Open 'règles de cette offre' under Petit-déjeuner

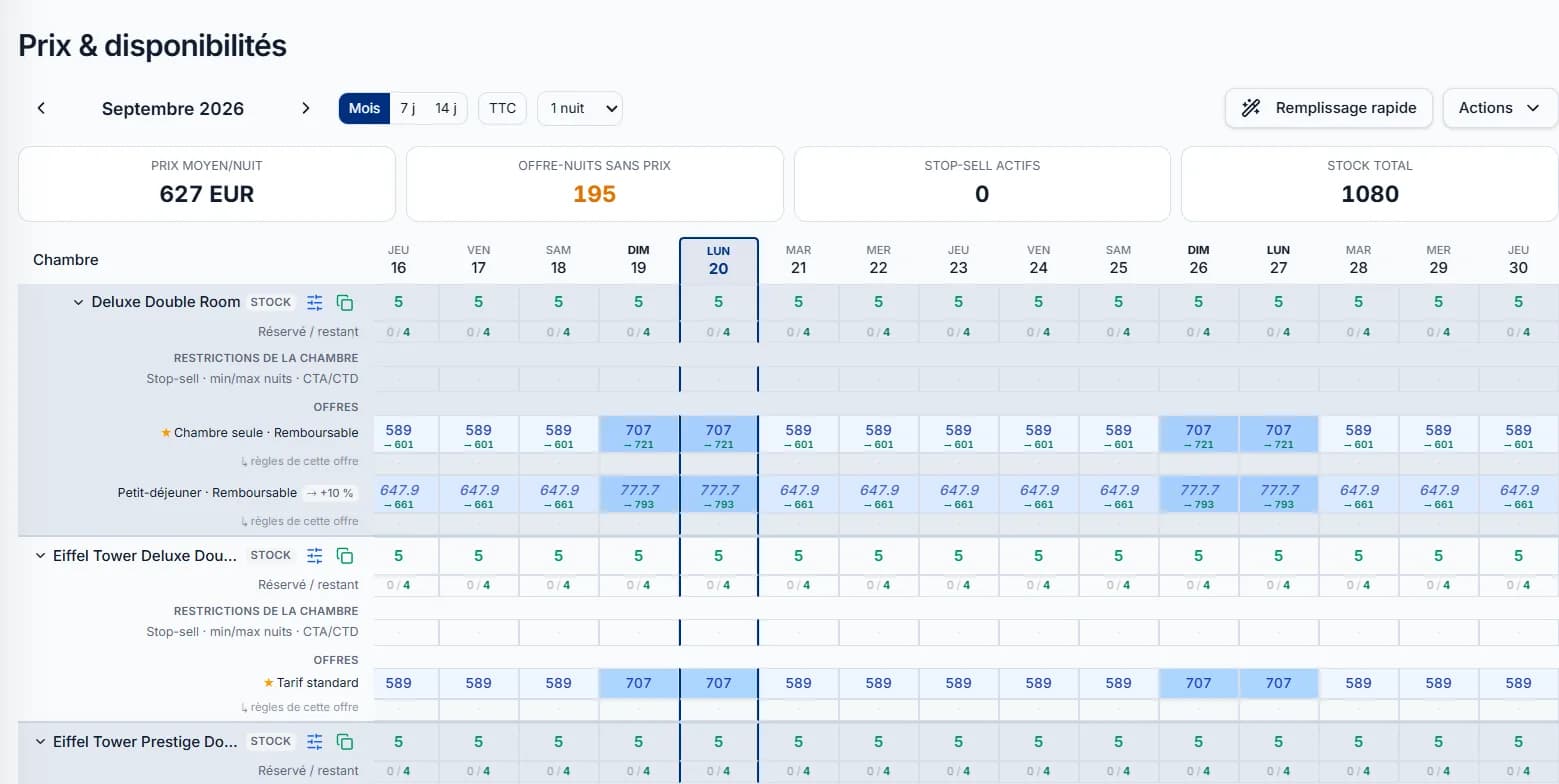[x=300, y=521]
